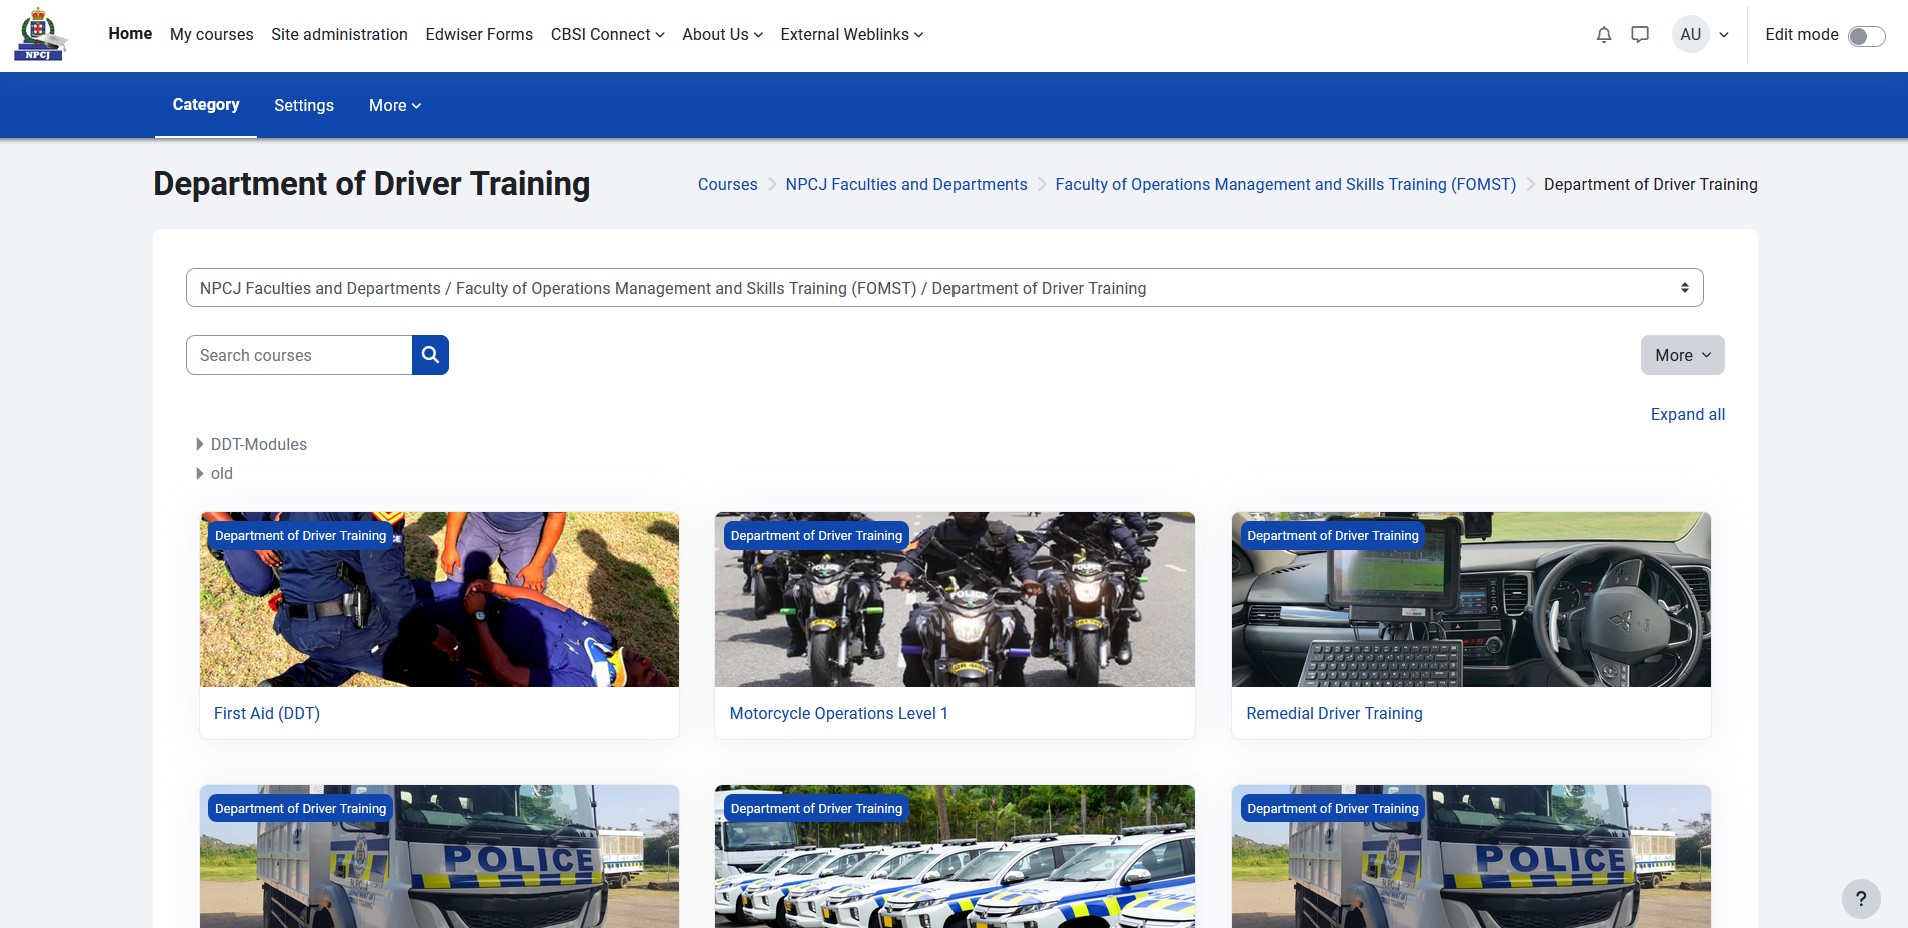1908x928 pixels.
Task: Open the More menu in blue bar
Action: tap(395, 106)
